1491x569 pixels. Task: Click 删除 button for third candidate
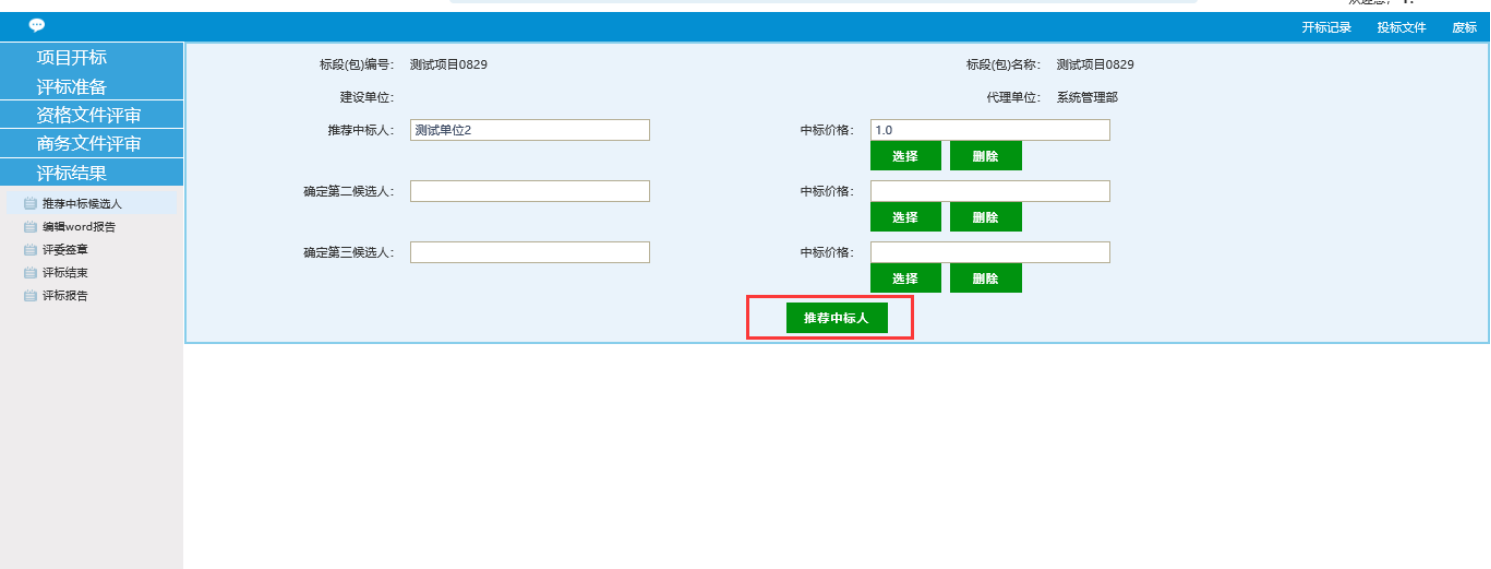pos(985,278)
